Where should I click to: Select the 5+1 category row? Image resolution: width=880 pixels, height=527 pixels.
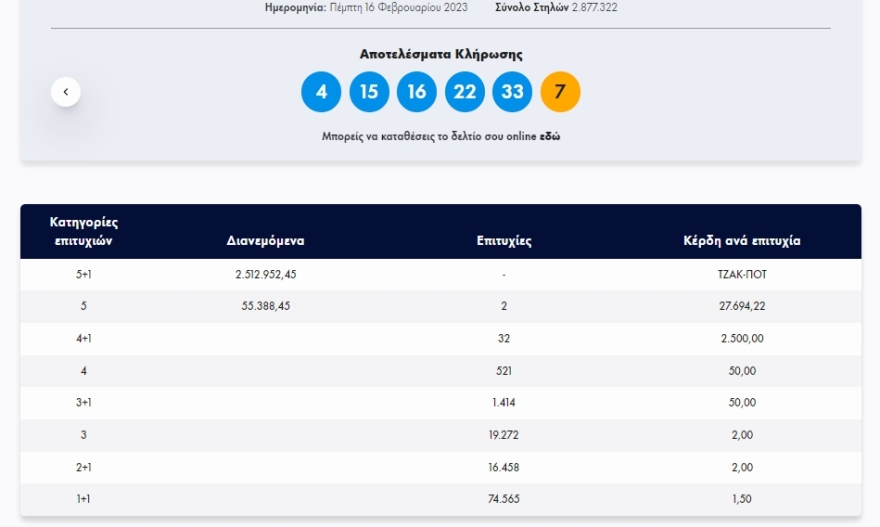click(x=84, y=274)
